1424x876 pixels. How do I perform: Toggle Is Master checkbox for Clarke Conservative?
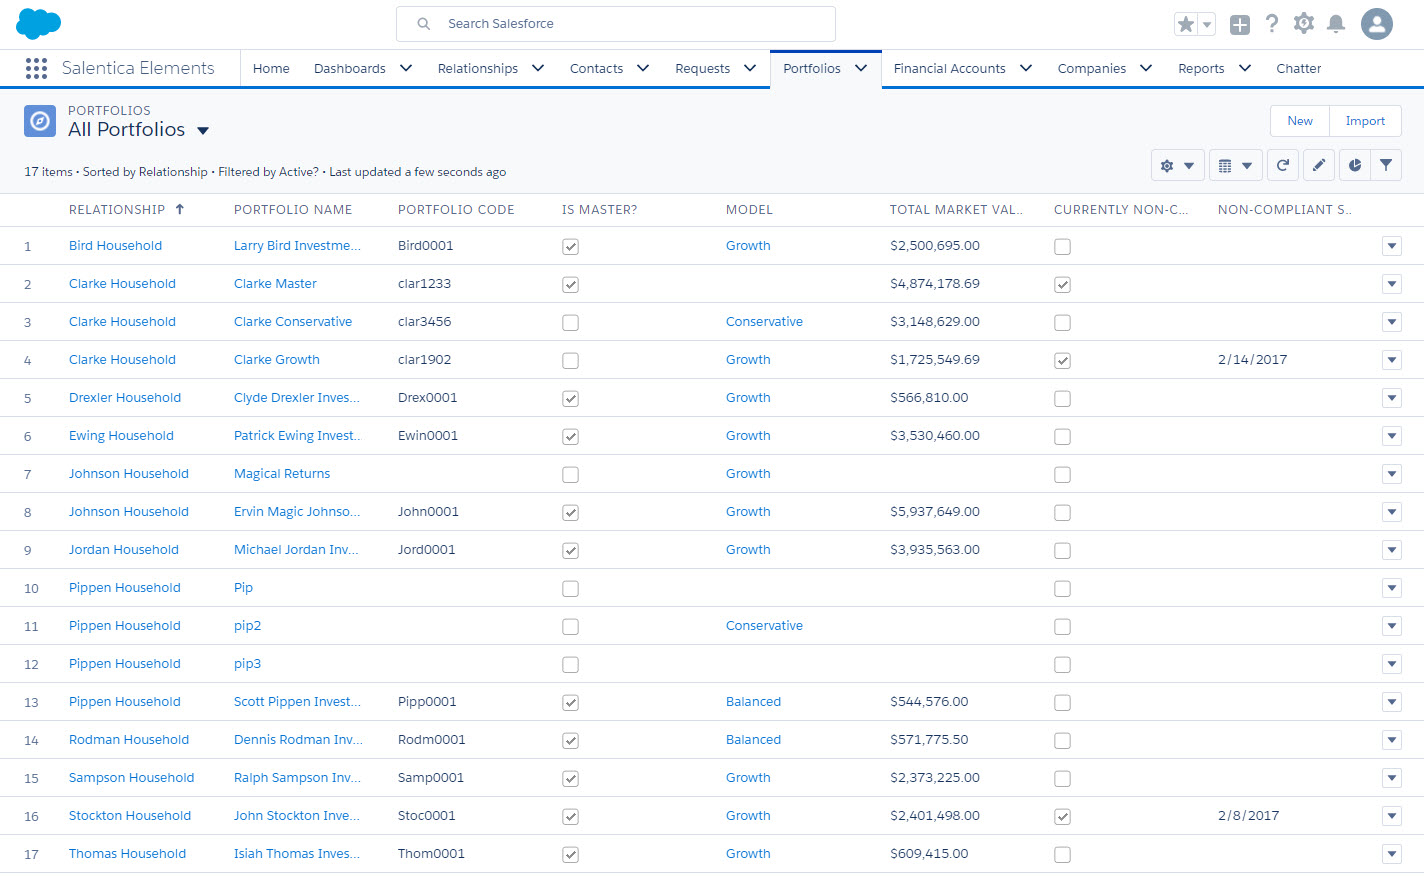570,323
